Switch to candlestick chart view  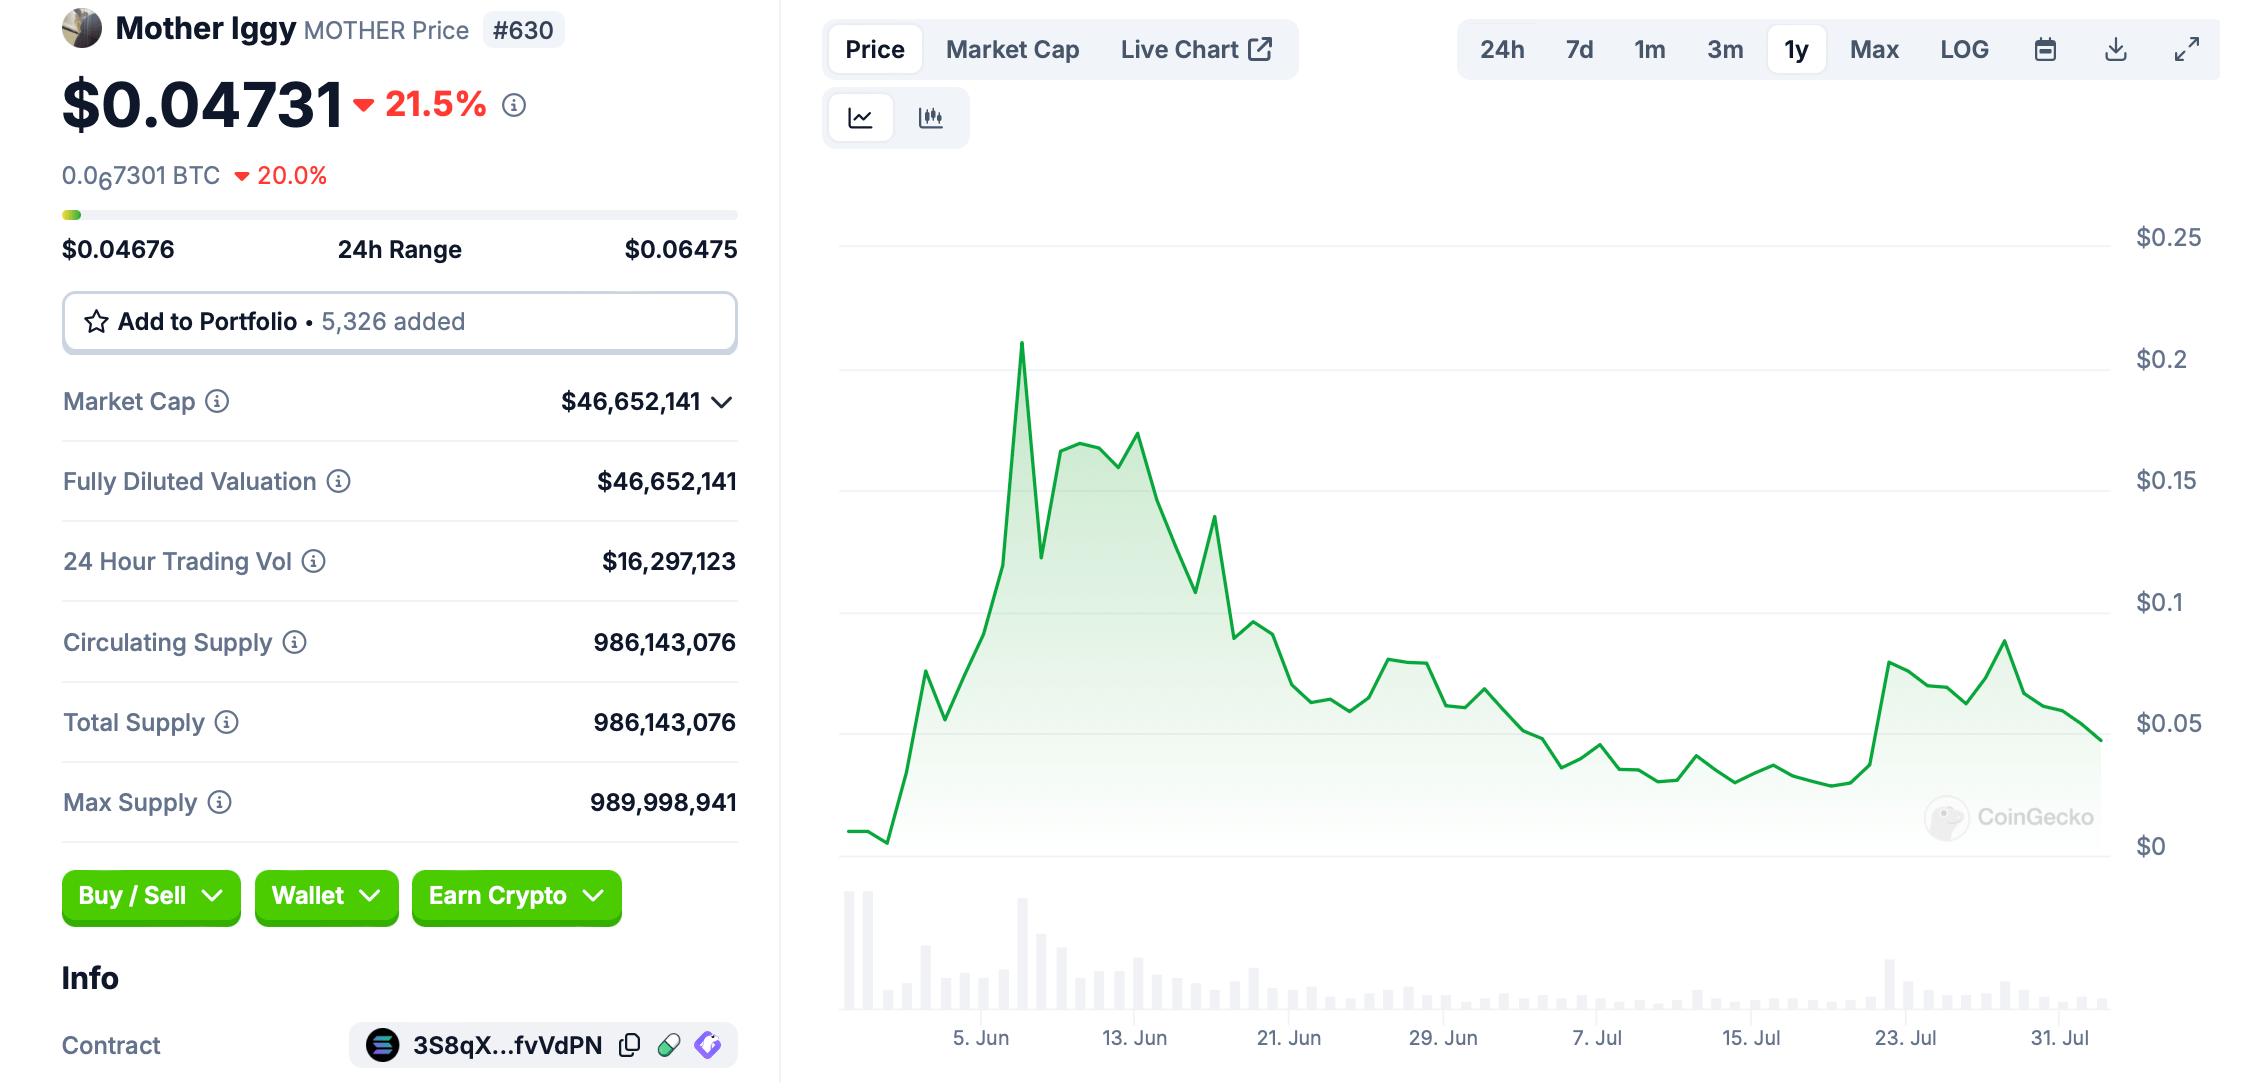point(931,118)
